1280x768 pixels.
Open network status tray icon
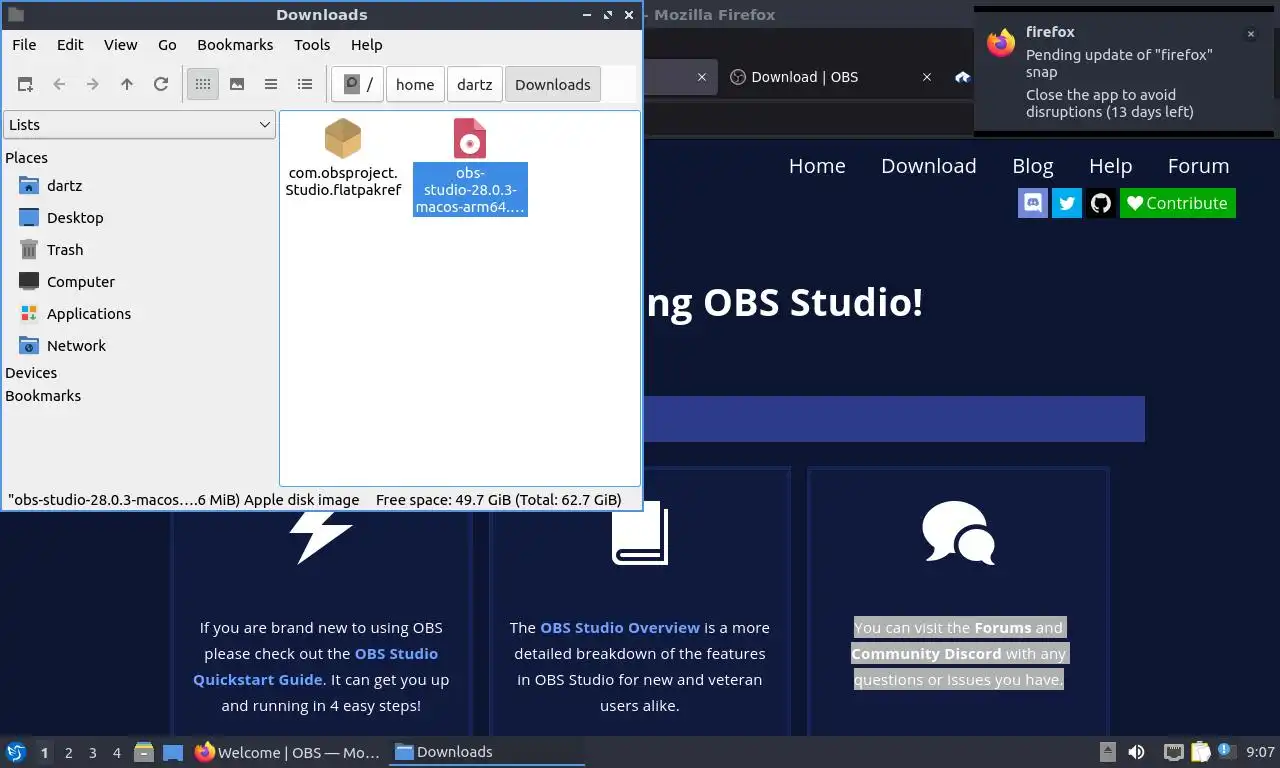(x=1173, y=752)
